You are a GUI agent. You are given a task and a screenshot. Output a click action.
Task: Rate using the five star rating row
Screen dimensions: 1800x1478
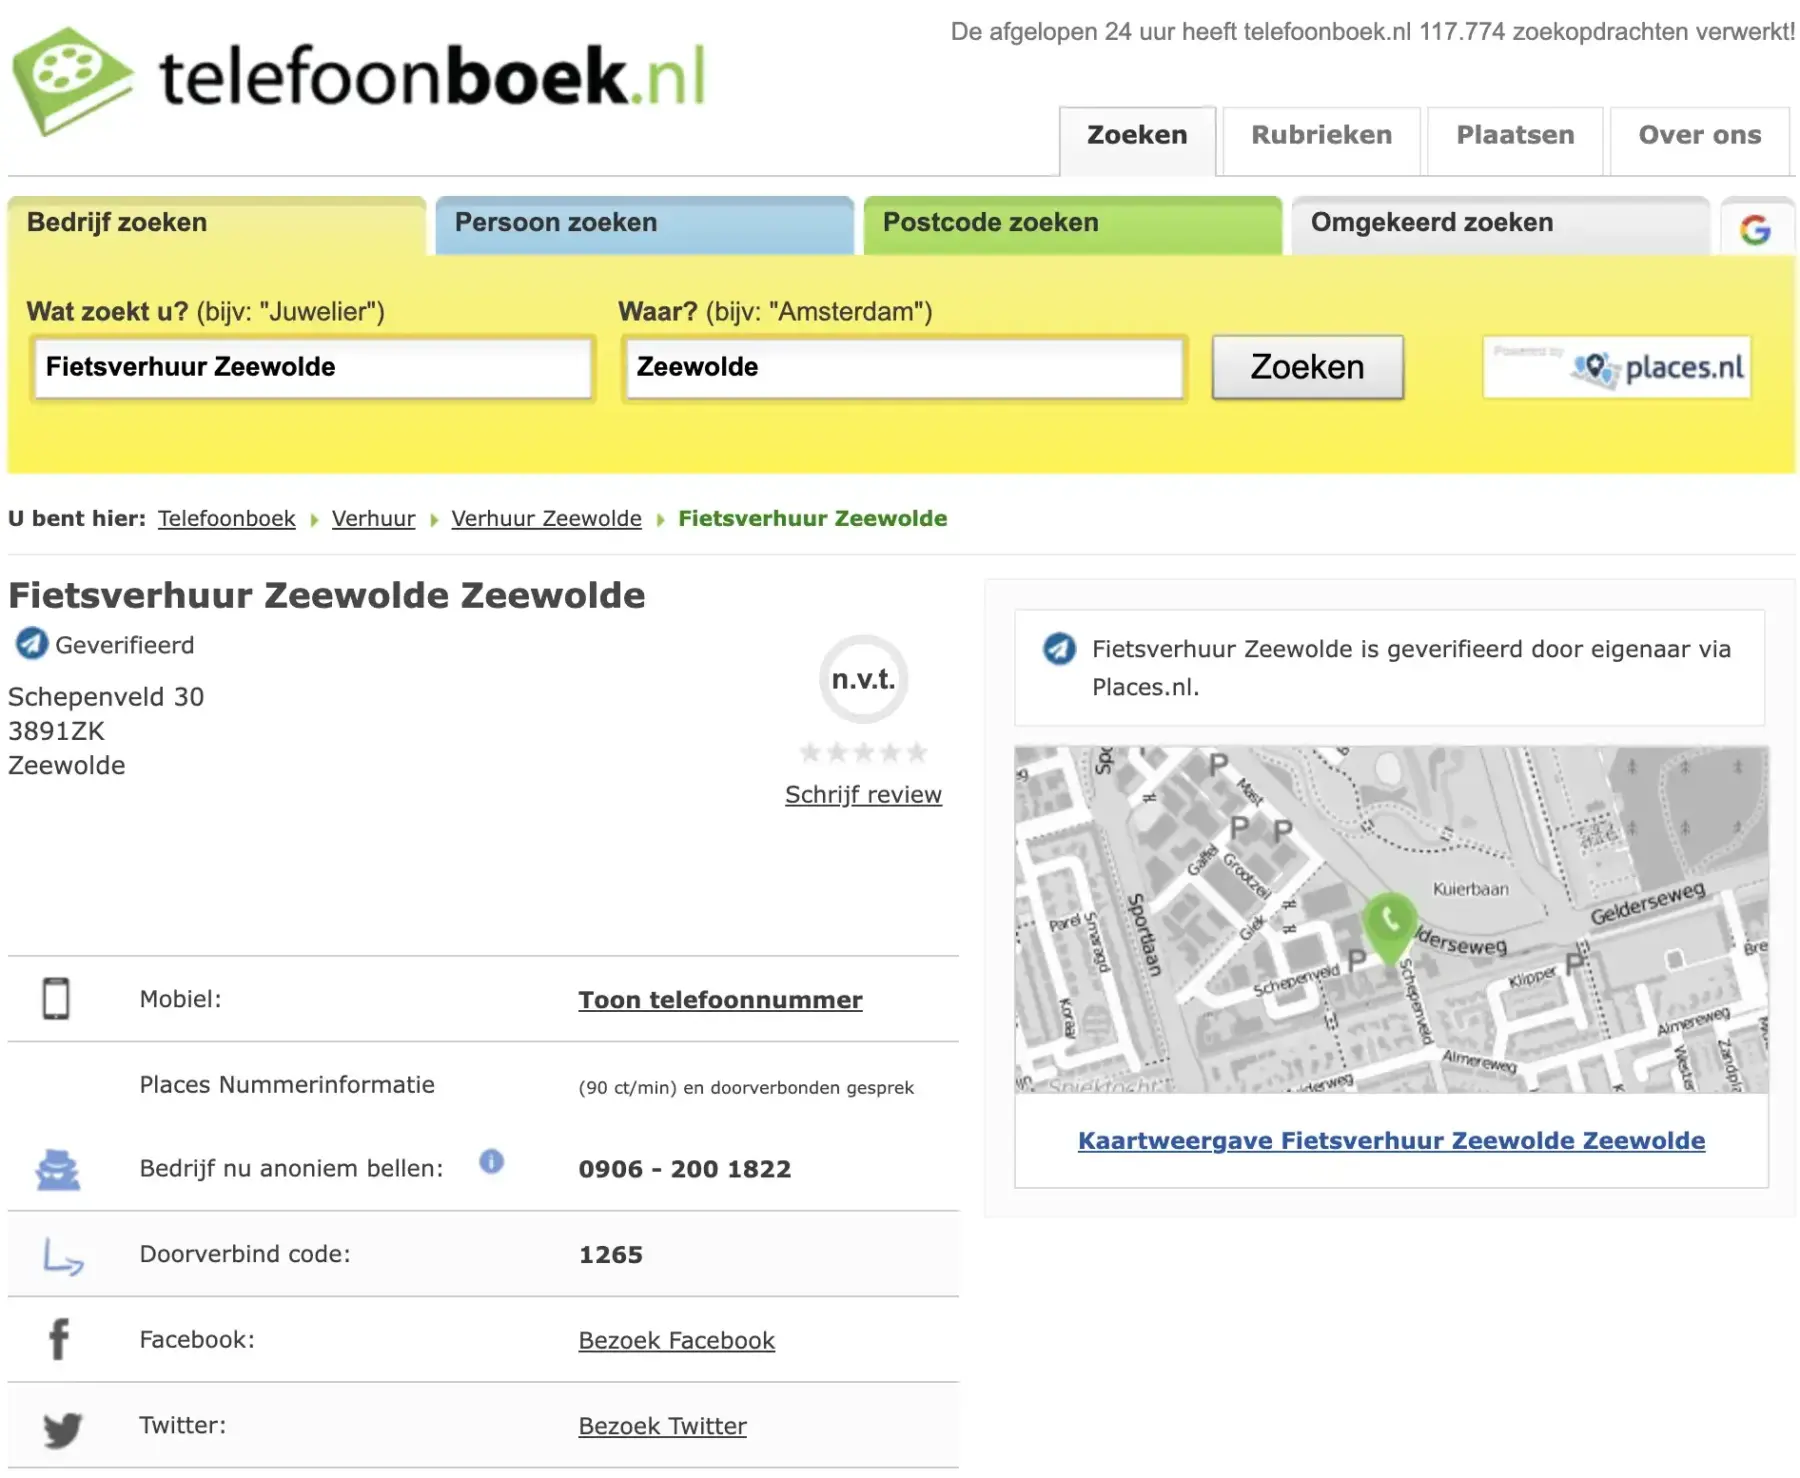(x=863, y=753)
